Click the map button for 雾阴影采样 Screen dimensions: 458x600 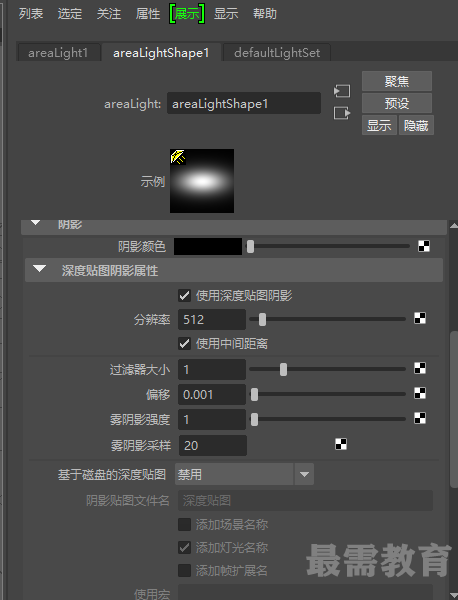(x=341, y=444)
